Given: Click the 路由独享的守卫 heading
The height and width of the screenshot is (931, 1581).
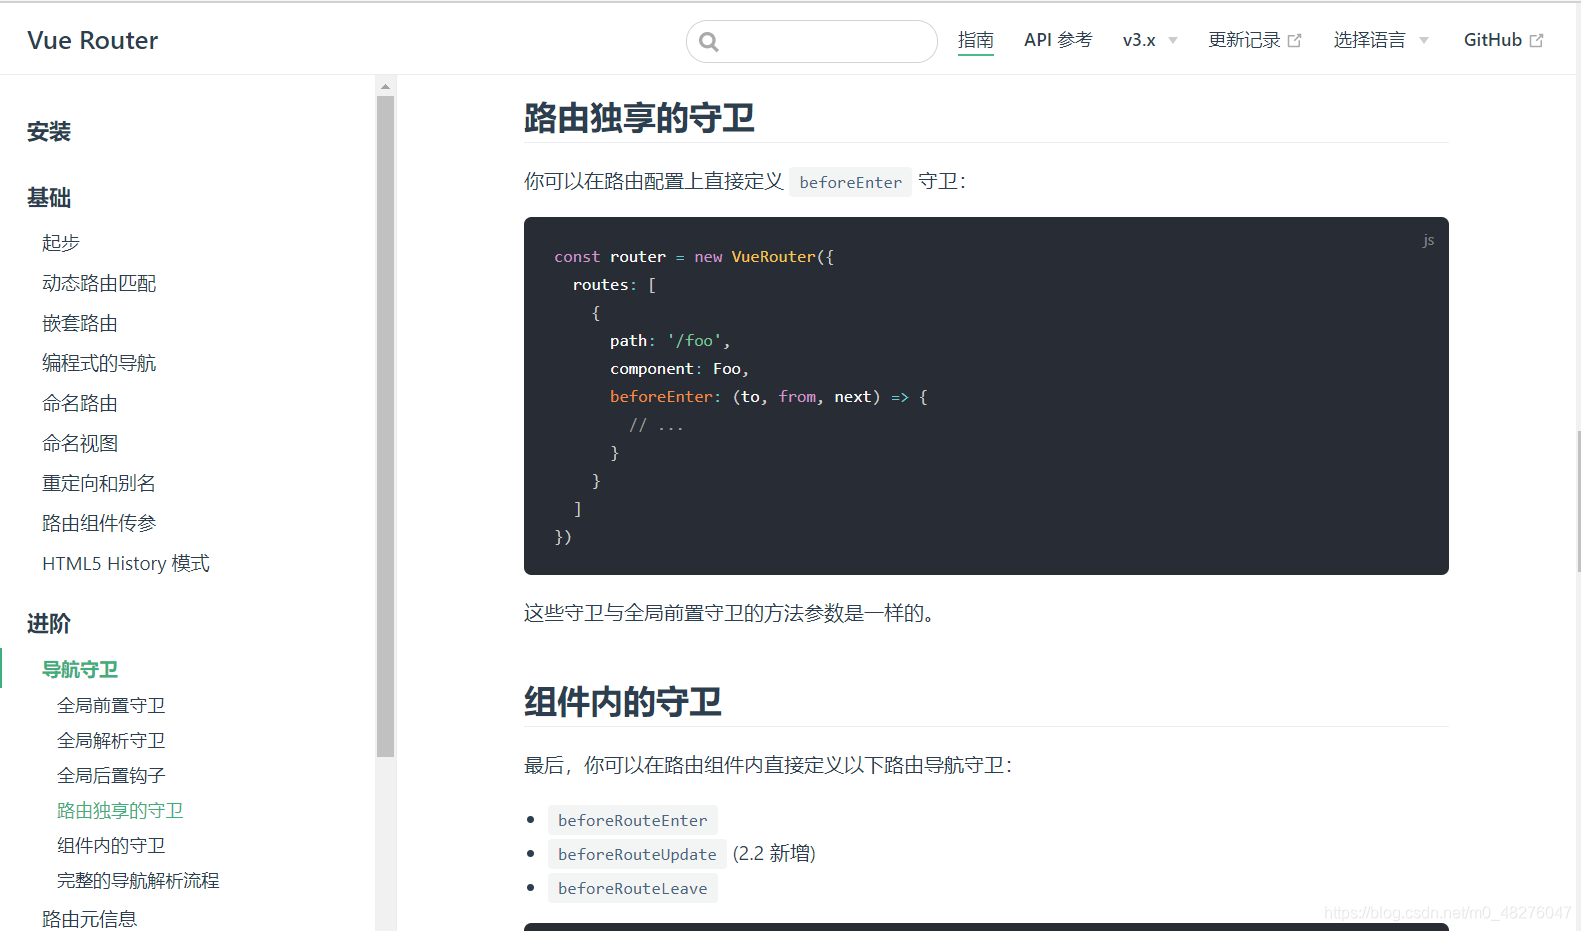Looking at the screenshot, I should coord(639,118).
